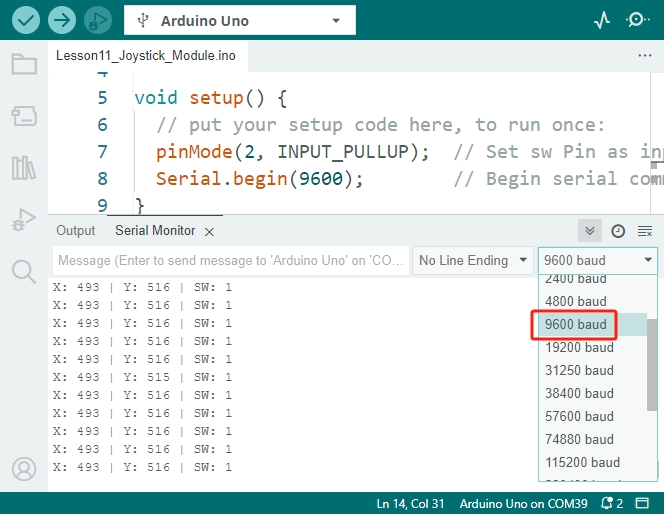Image resolution: width=664 pixels, height=514 pixels.
Task: Open the Boards Manager sidebar icon
Action: (24, 116)
